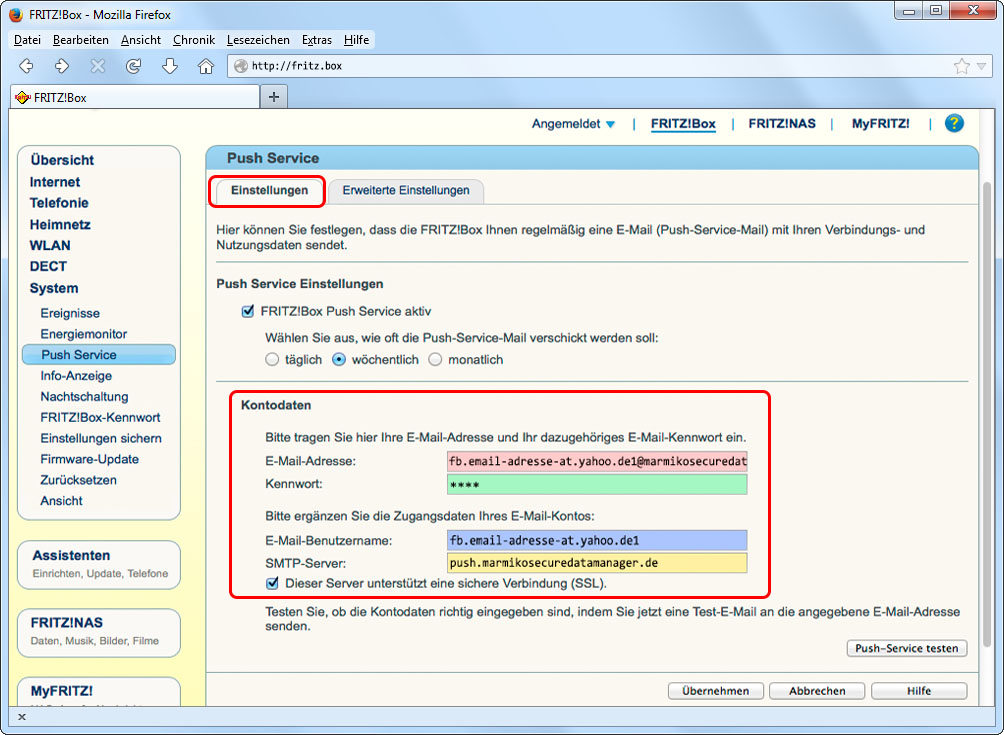Open Energiemonitor under System
This screenshot has width=1004, height=735.
click(x=84, y=334)
